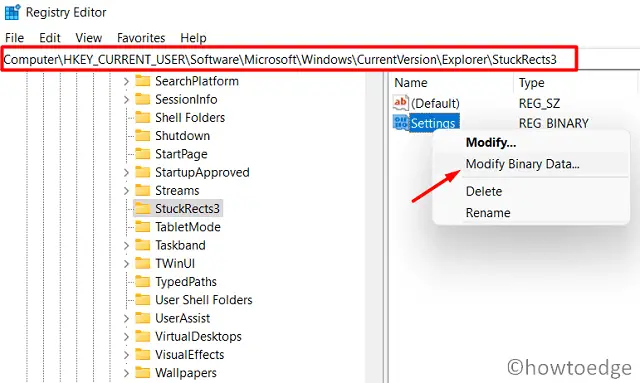
Task: Select the StartPage key label
Action: (x=181, y=154)
